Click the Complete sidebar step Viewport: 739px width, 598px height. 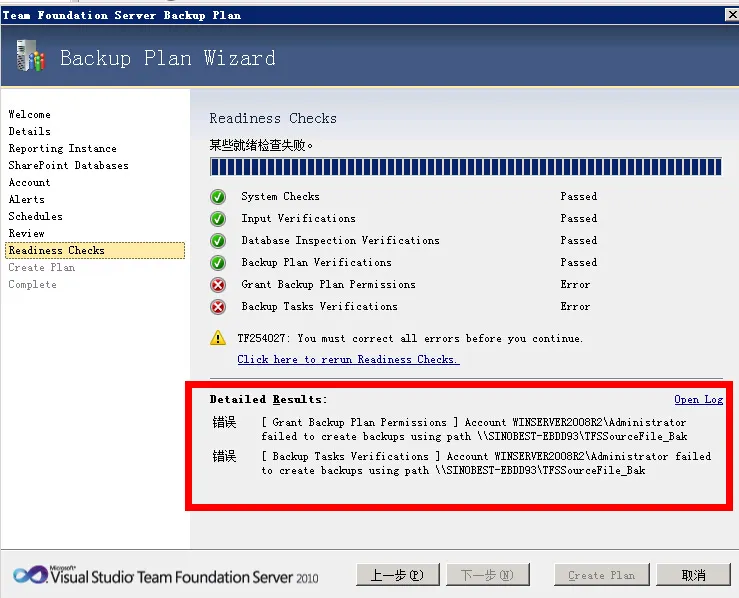pos(33,284)
